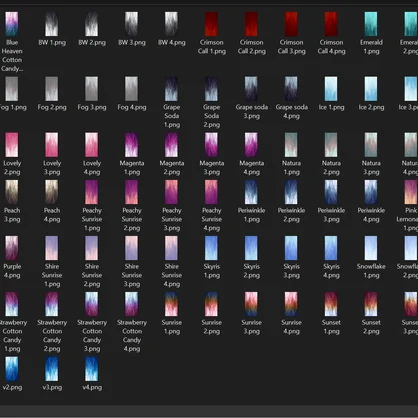The height and width of the screenshot is (418, 418).
Task: Select the BW 4.png file thumbnail
Action: pyautogui.click(x=172, y=24)
